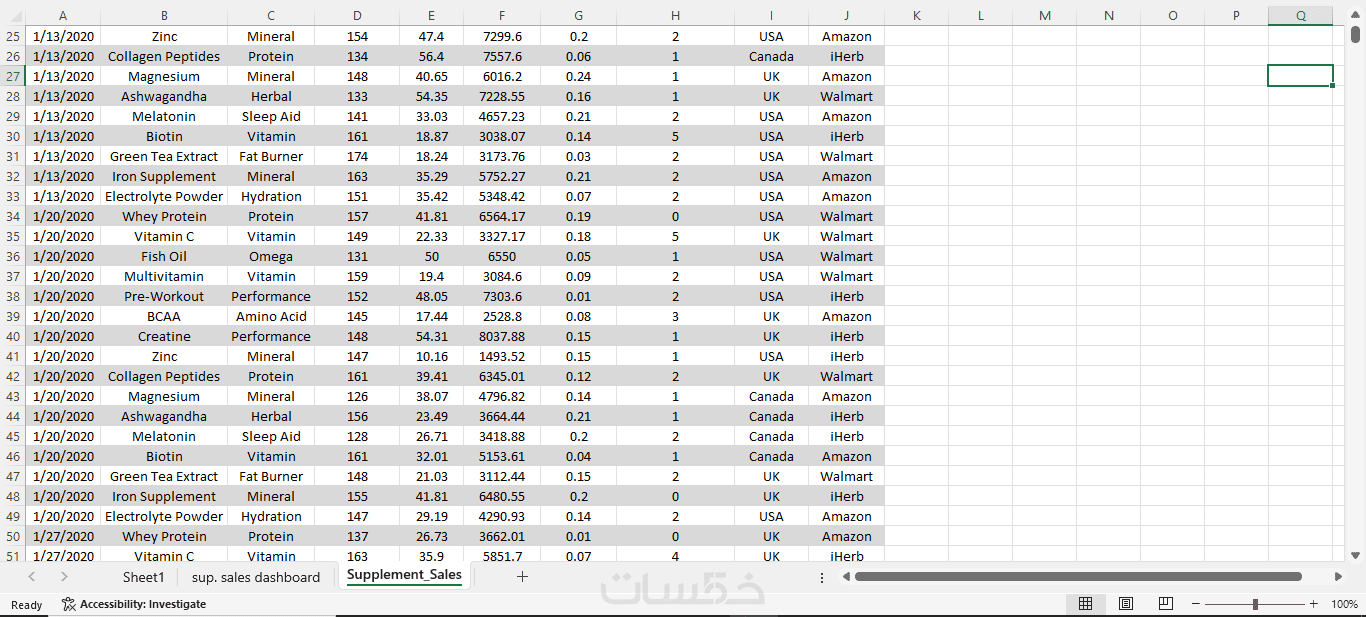Switch to Page Layout view icon
Screen dimensions: 1366x617
coord(1126,604)
